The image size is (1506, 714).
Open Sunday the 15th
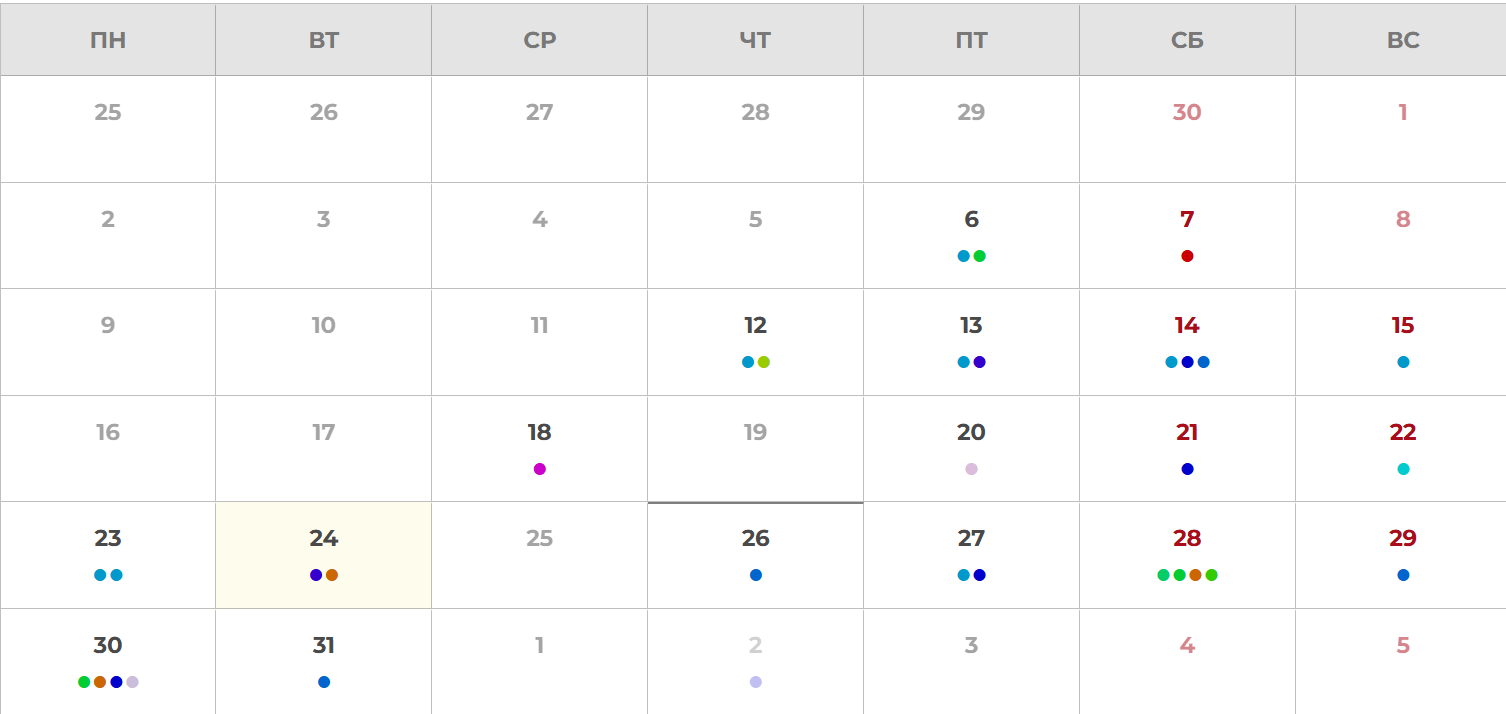point(1403,342)
